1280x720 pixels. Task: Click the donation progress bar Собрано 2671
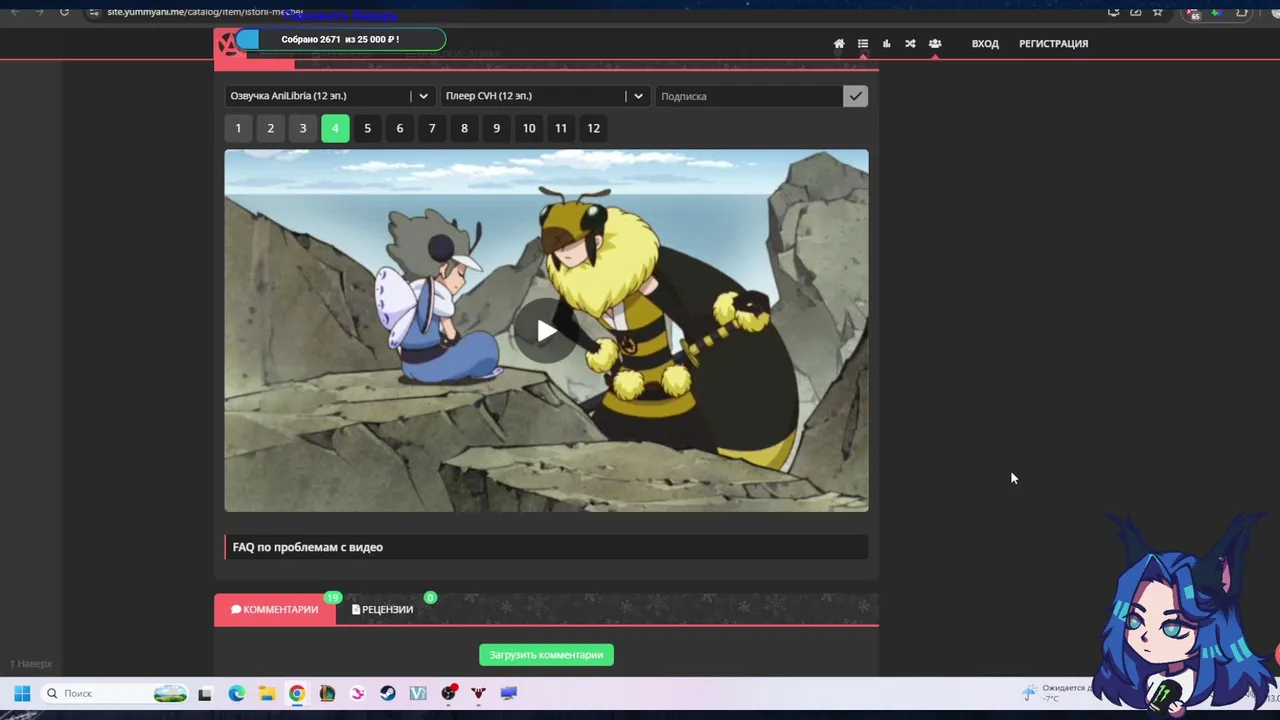coord(340,40)
